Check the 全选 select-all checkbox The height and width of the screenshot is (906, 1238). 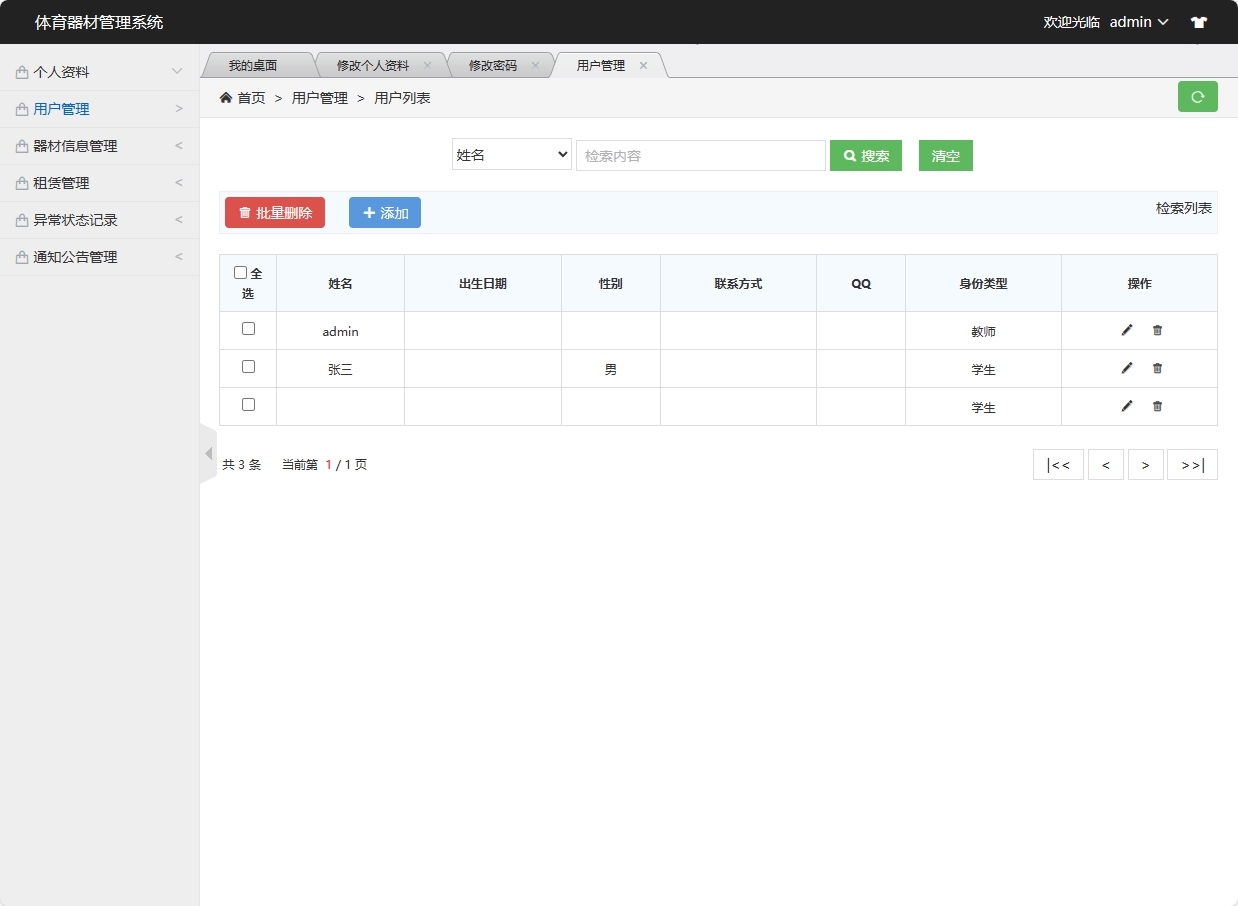[x=240, y=270]
